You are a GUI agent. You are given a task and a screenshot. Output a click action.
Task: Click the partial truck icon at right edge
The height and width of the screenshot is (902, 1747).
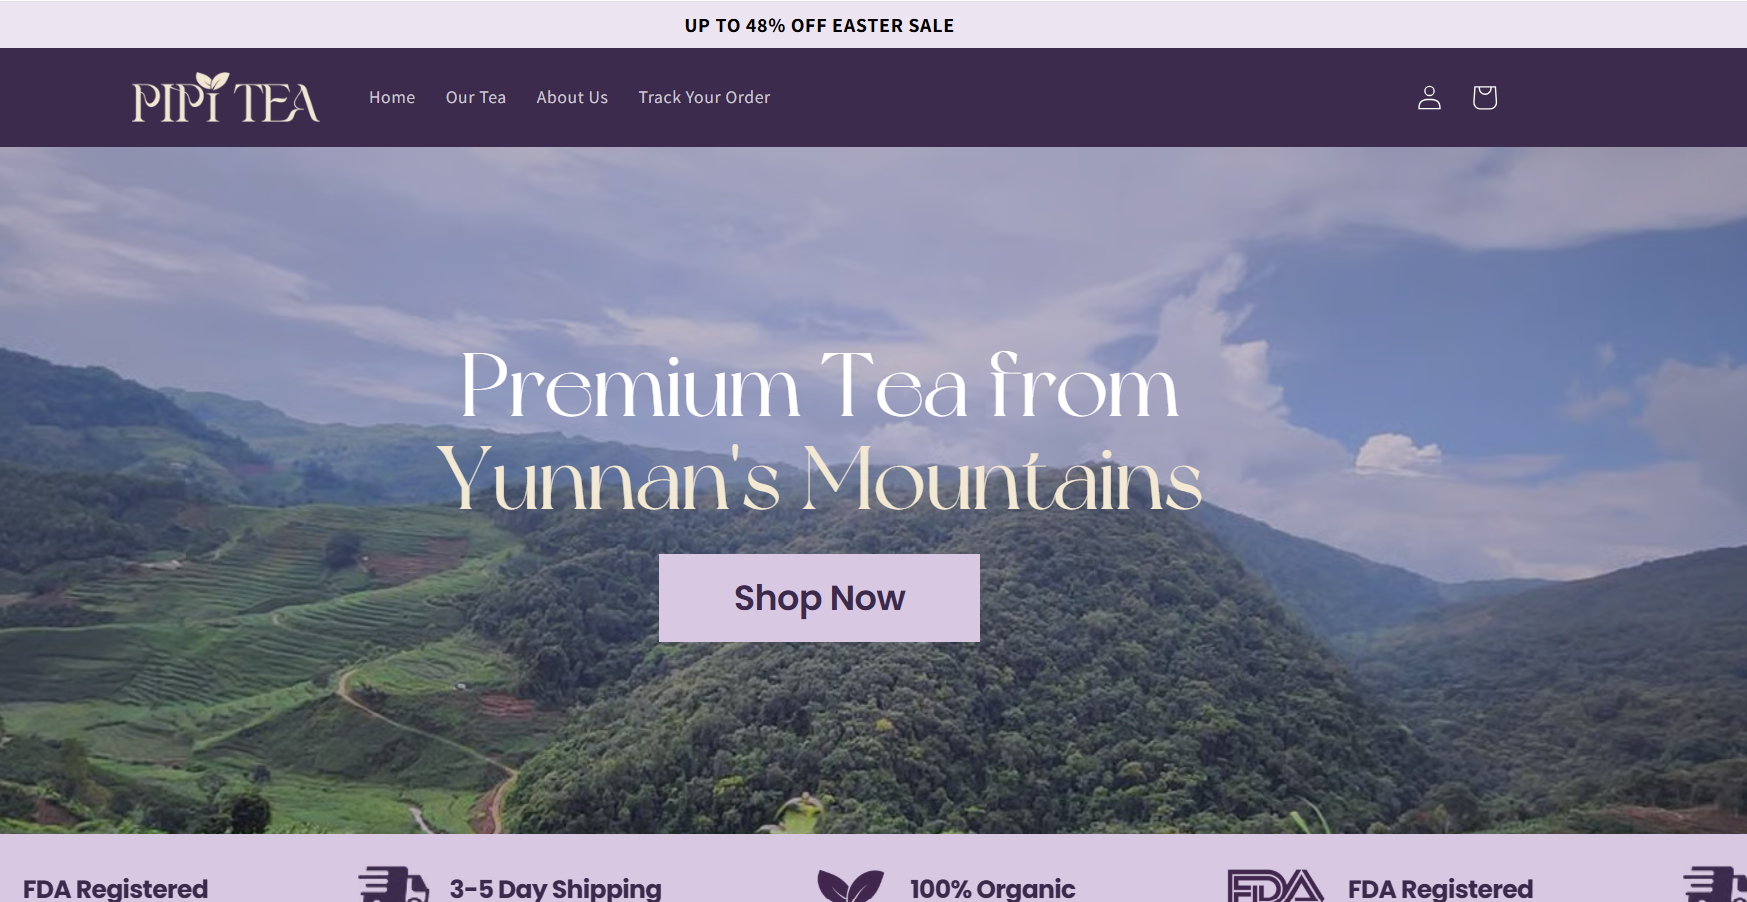tap(1715, 885)
